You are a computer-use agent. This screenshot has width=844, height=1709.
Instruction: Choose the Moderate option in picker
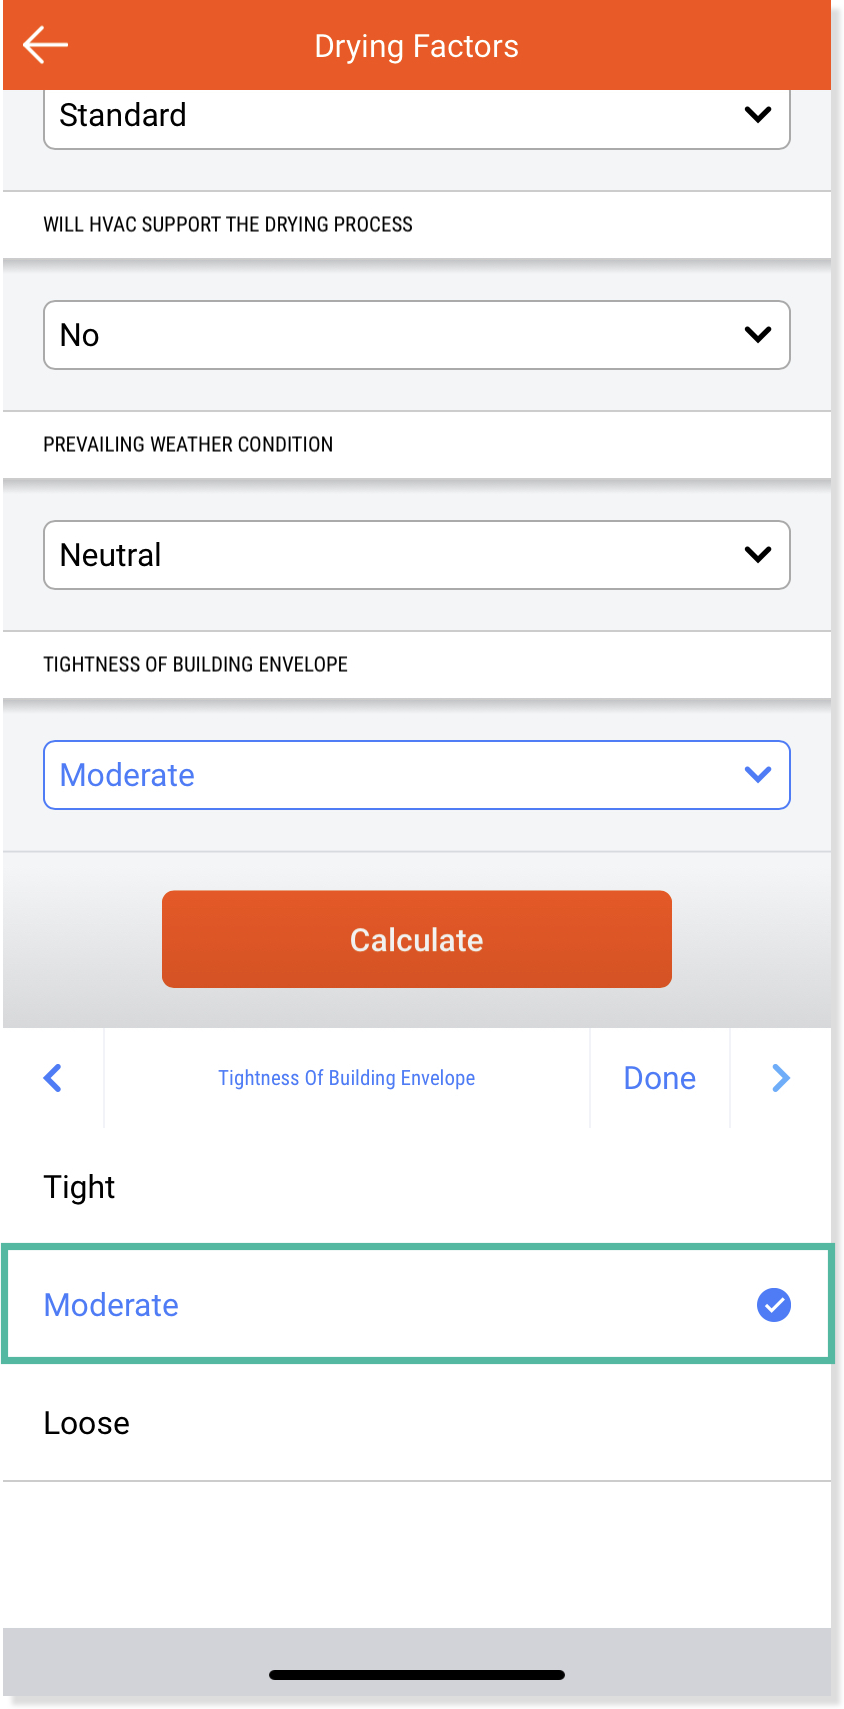pos(112,1305)
